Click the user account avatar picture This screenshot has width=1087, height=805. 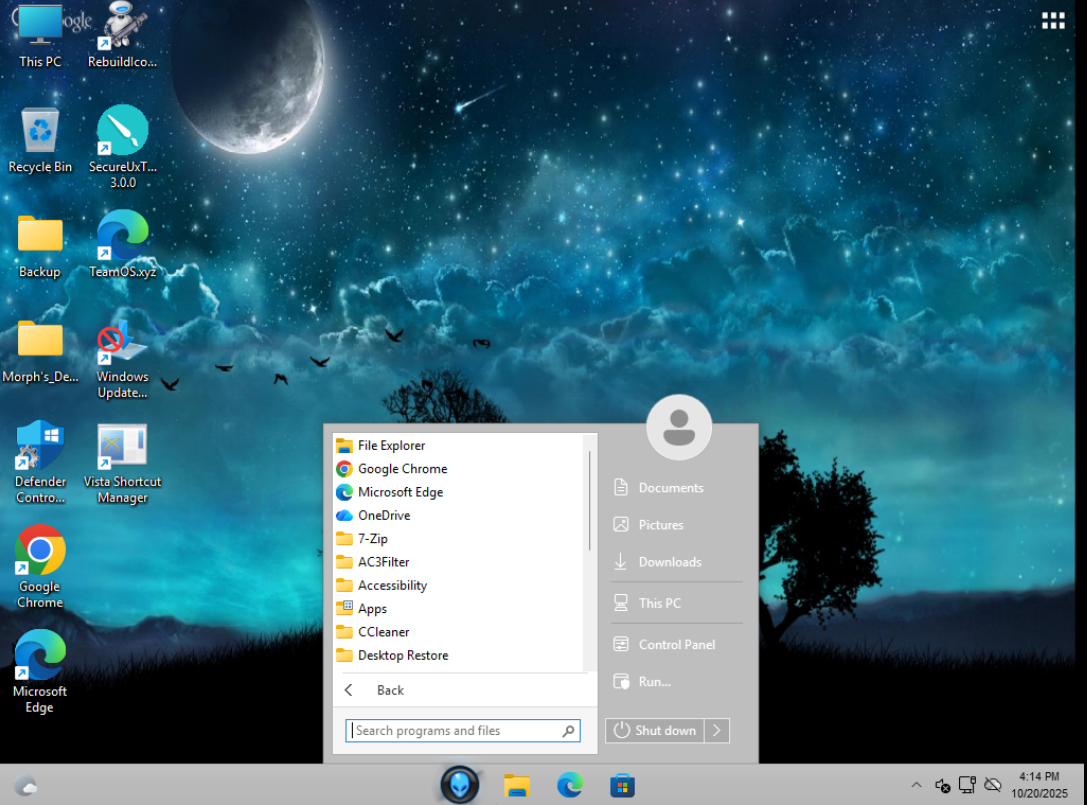click(x=679, y=427)
